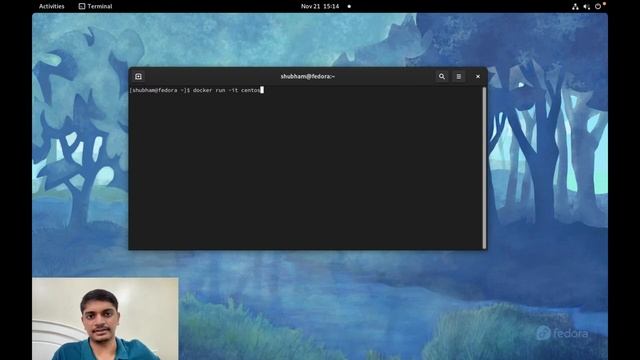This screenshot has height=360, width=640.
Task: Open the Activities overview
Action: (51, 6)
